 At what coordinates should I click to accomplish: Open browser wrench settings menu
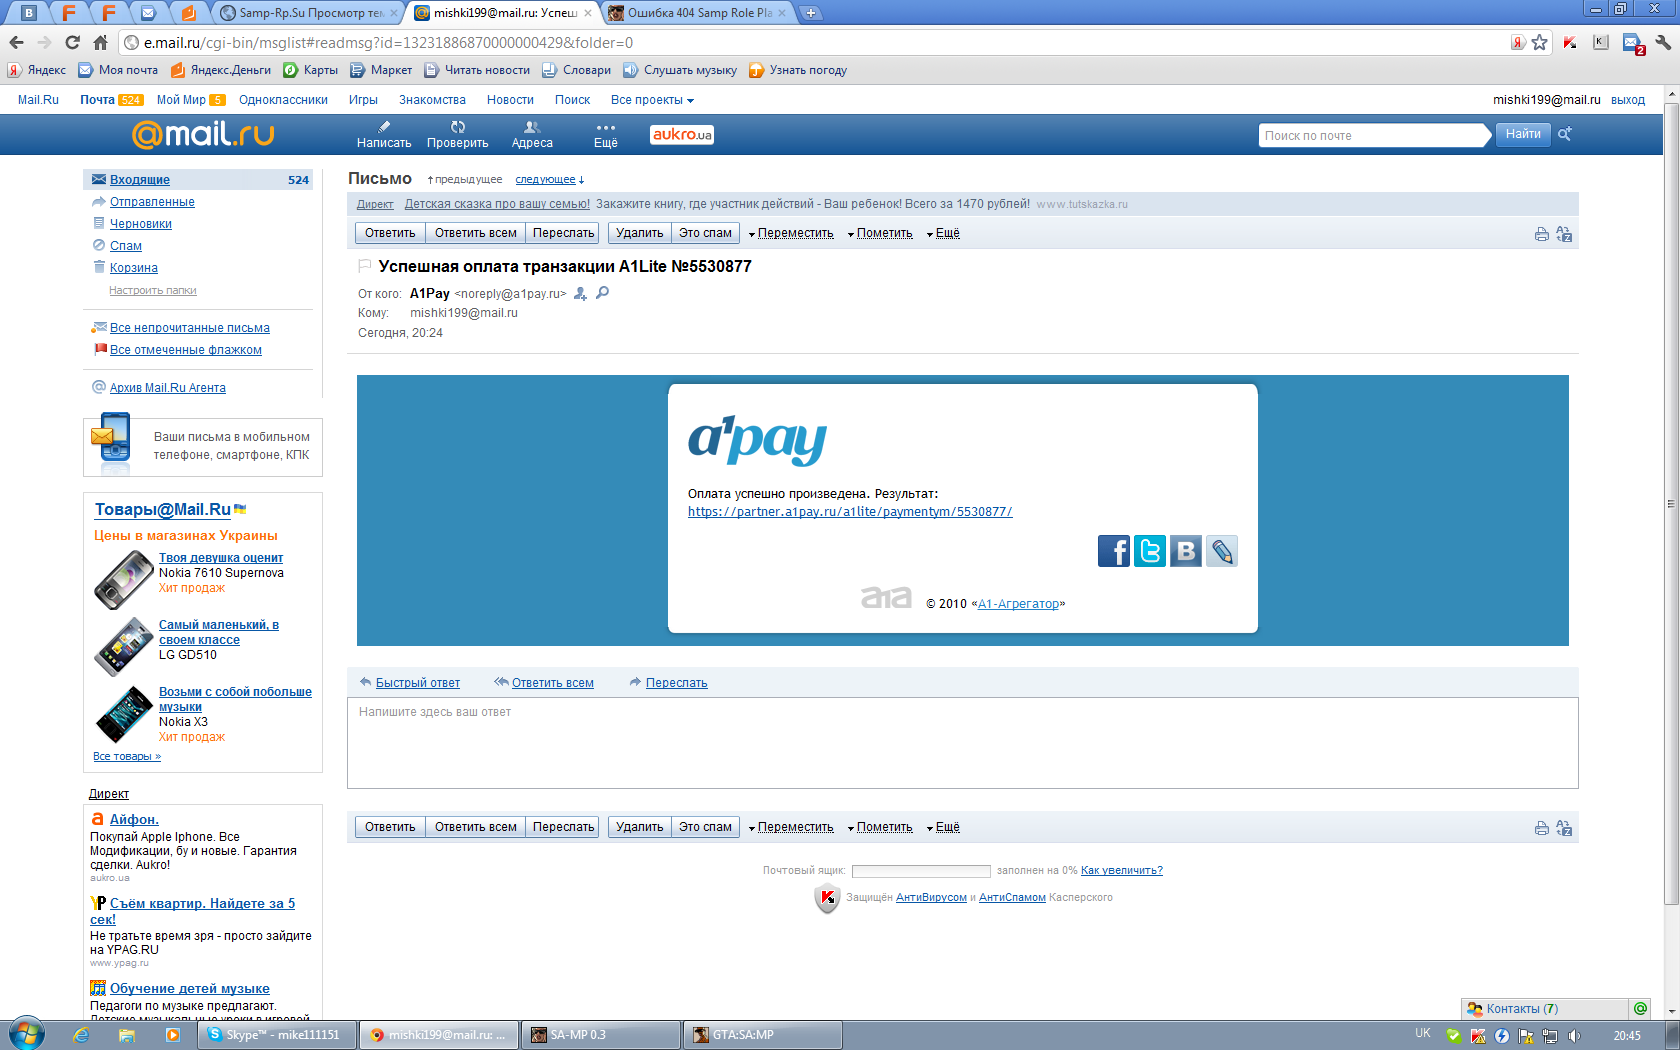point(1663,42)
